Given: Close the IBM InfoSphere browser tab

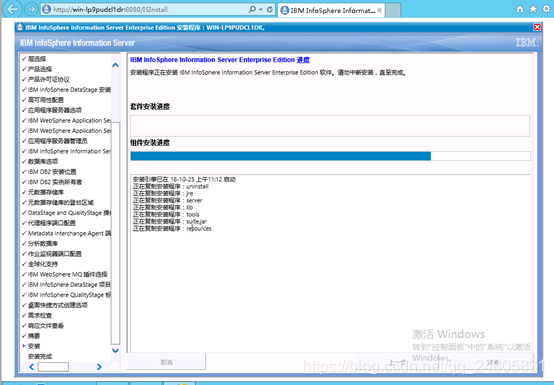Looking at the screenshot, I should click(379, 10).
